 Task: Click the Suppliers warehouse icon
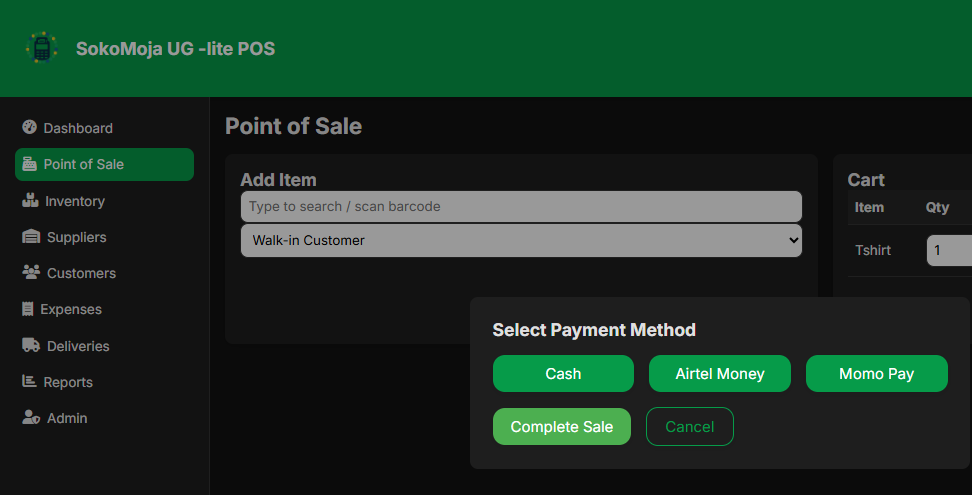pos(31,237)
